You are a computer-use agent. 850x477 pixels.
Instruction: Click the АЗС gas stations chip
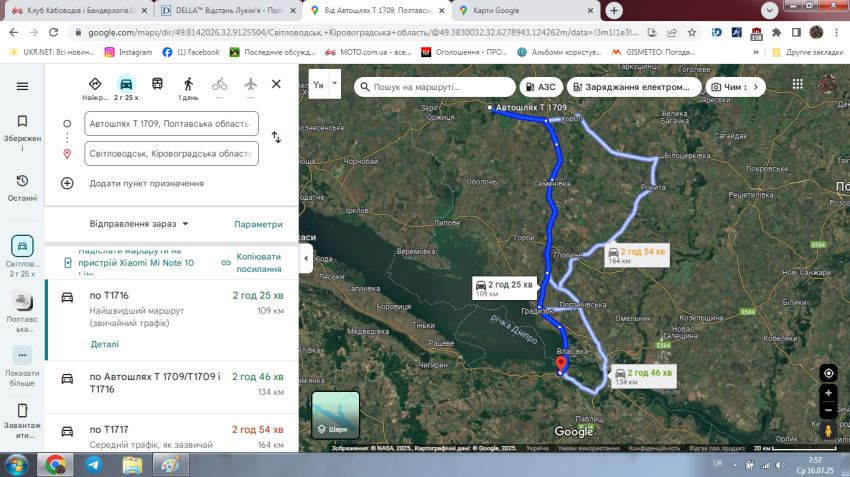point(541,87)
